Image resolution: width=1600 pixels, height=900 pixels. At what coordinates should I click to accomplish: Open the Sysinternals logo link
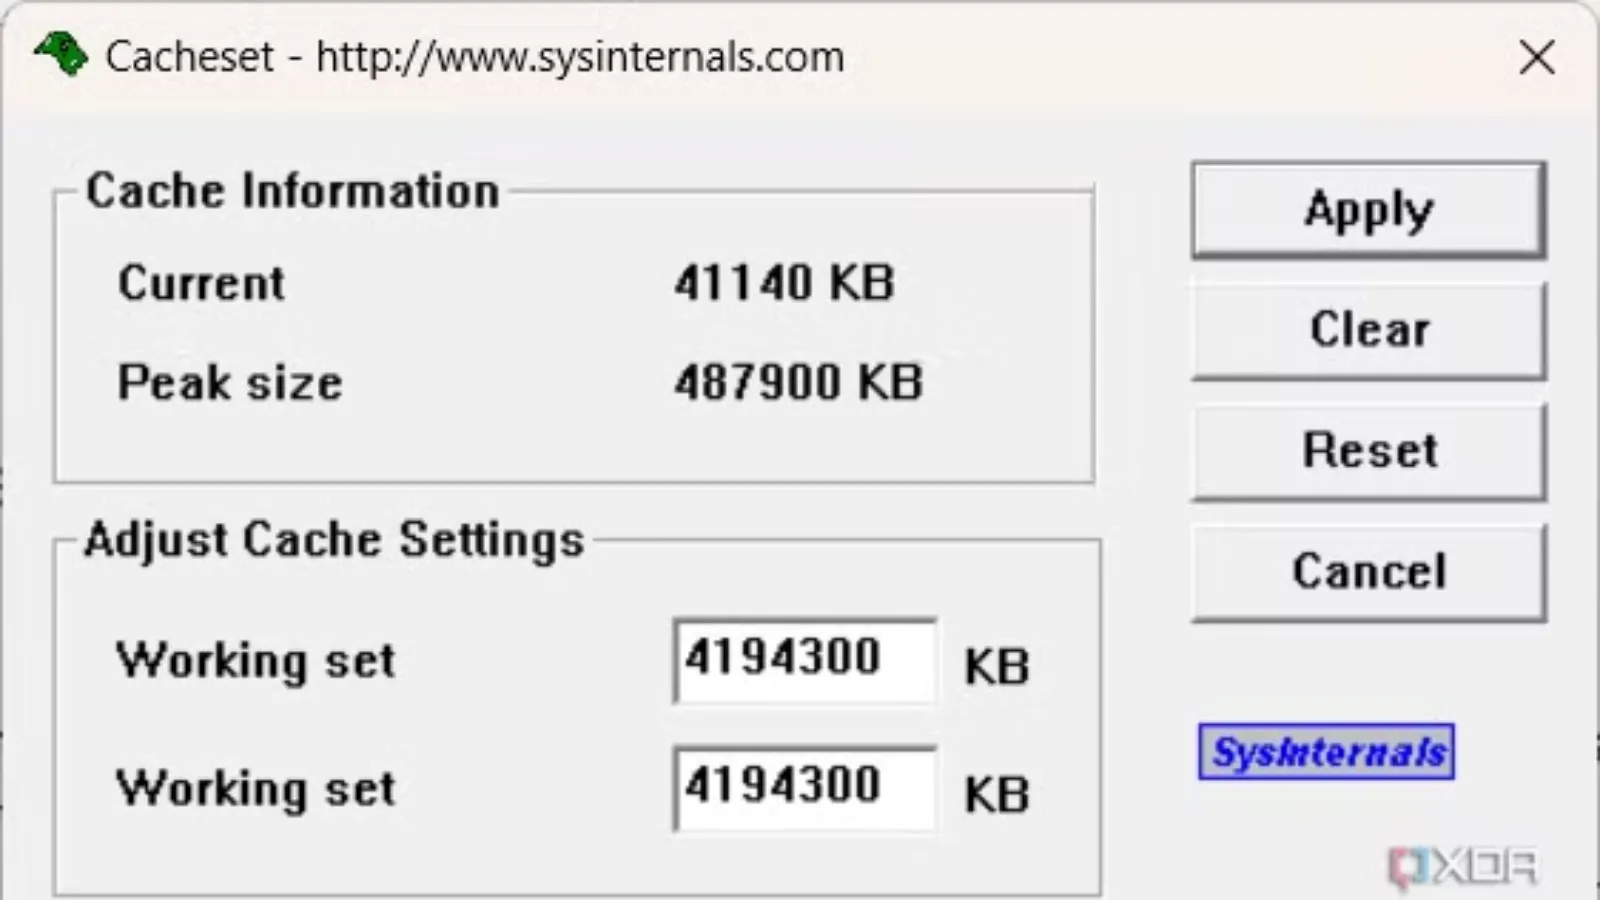point(1326,751)
